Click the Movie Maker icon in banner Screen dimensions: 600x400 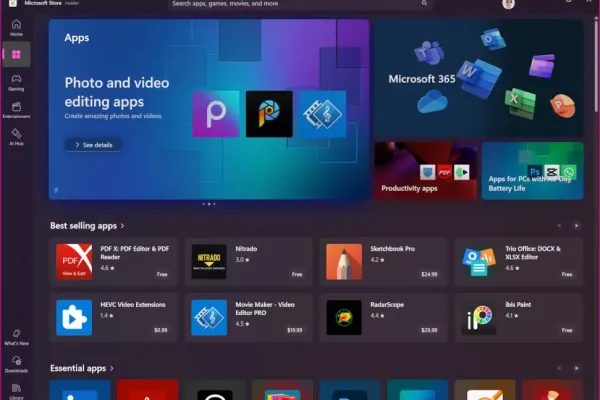coord(323,114)
